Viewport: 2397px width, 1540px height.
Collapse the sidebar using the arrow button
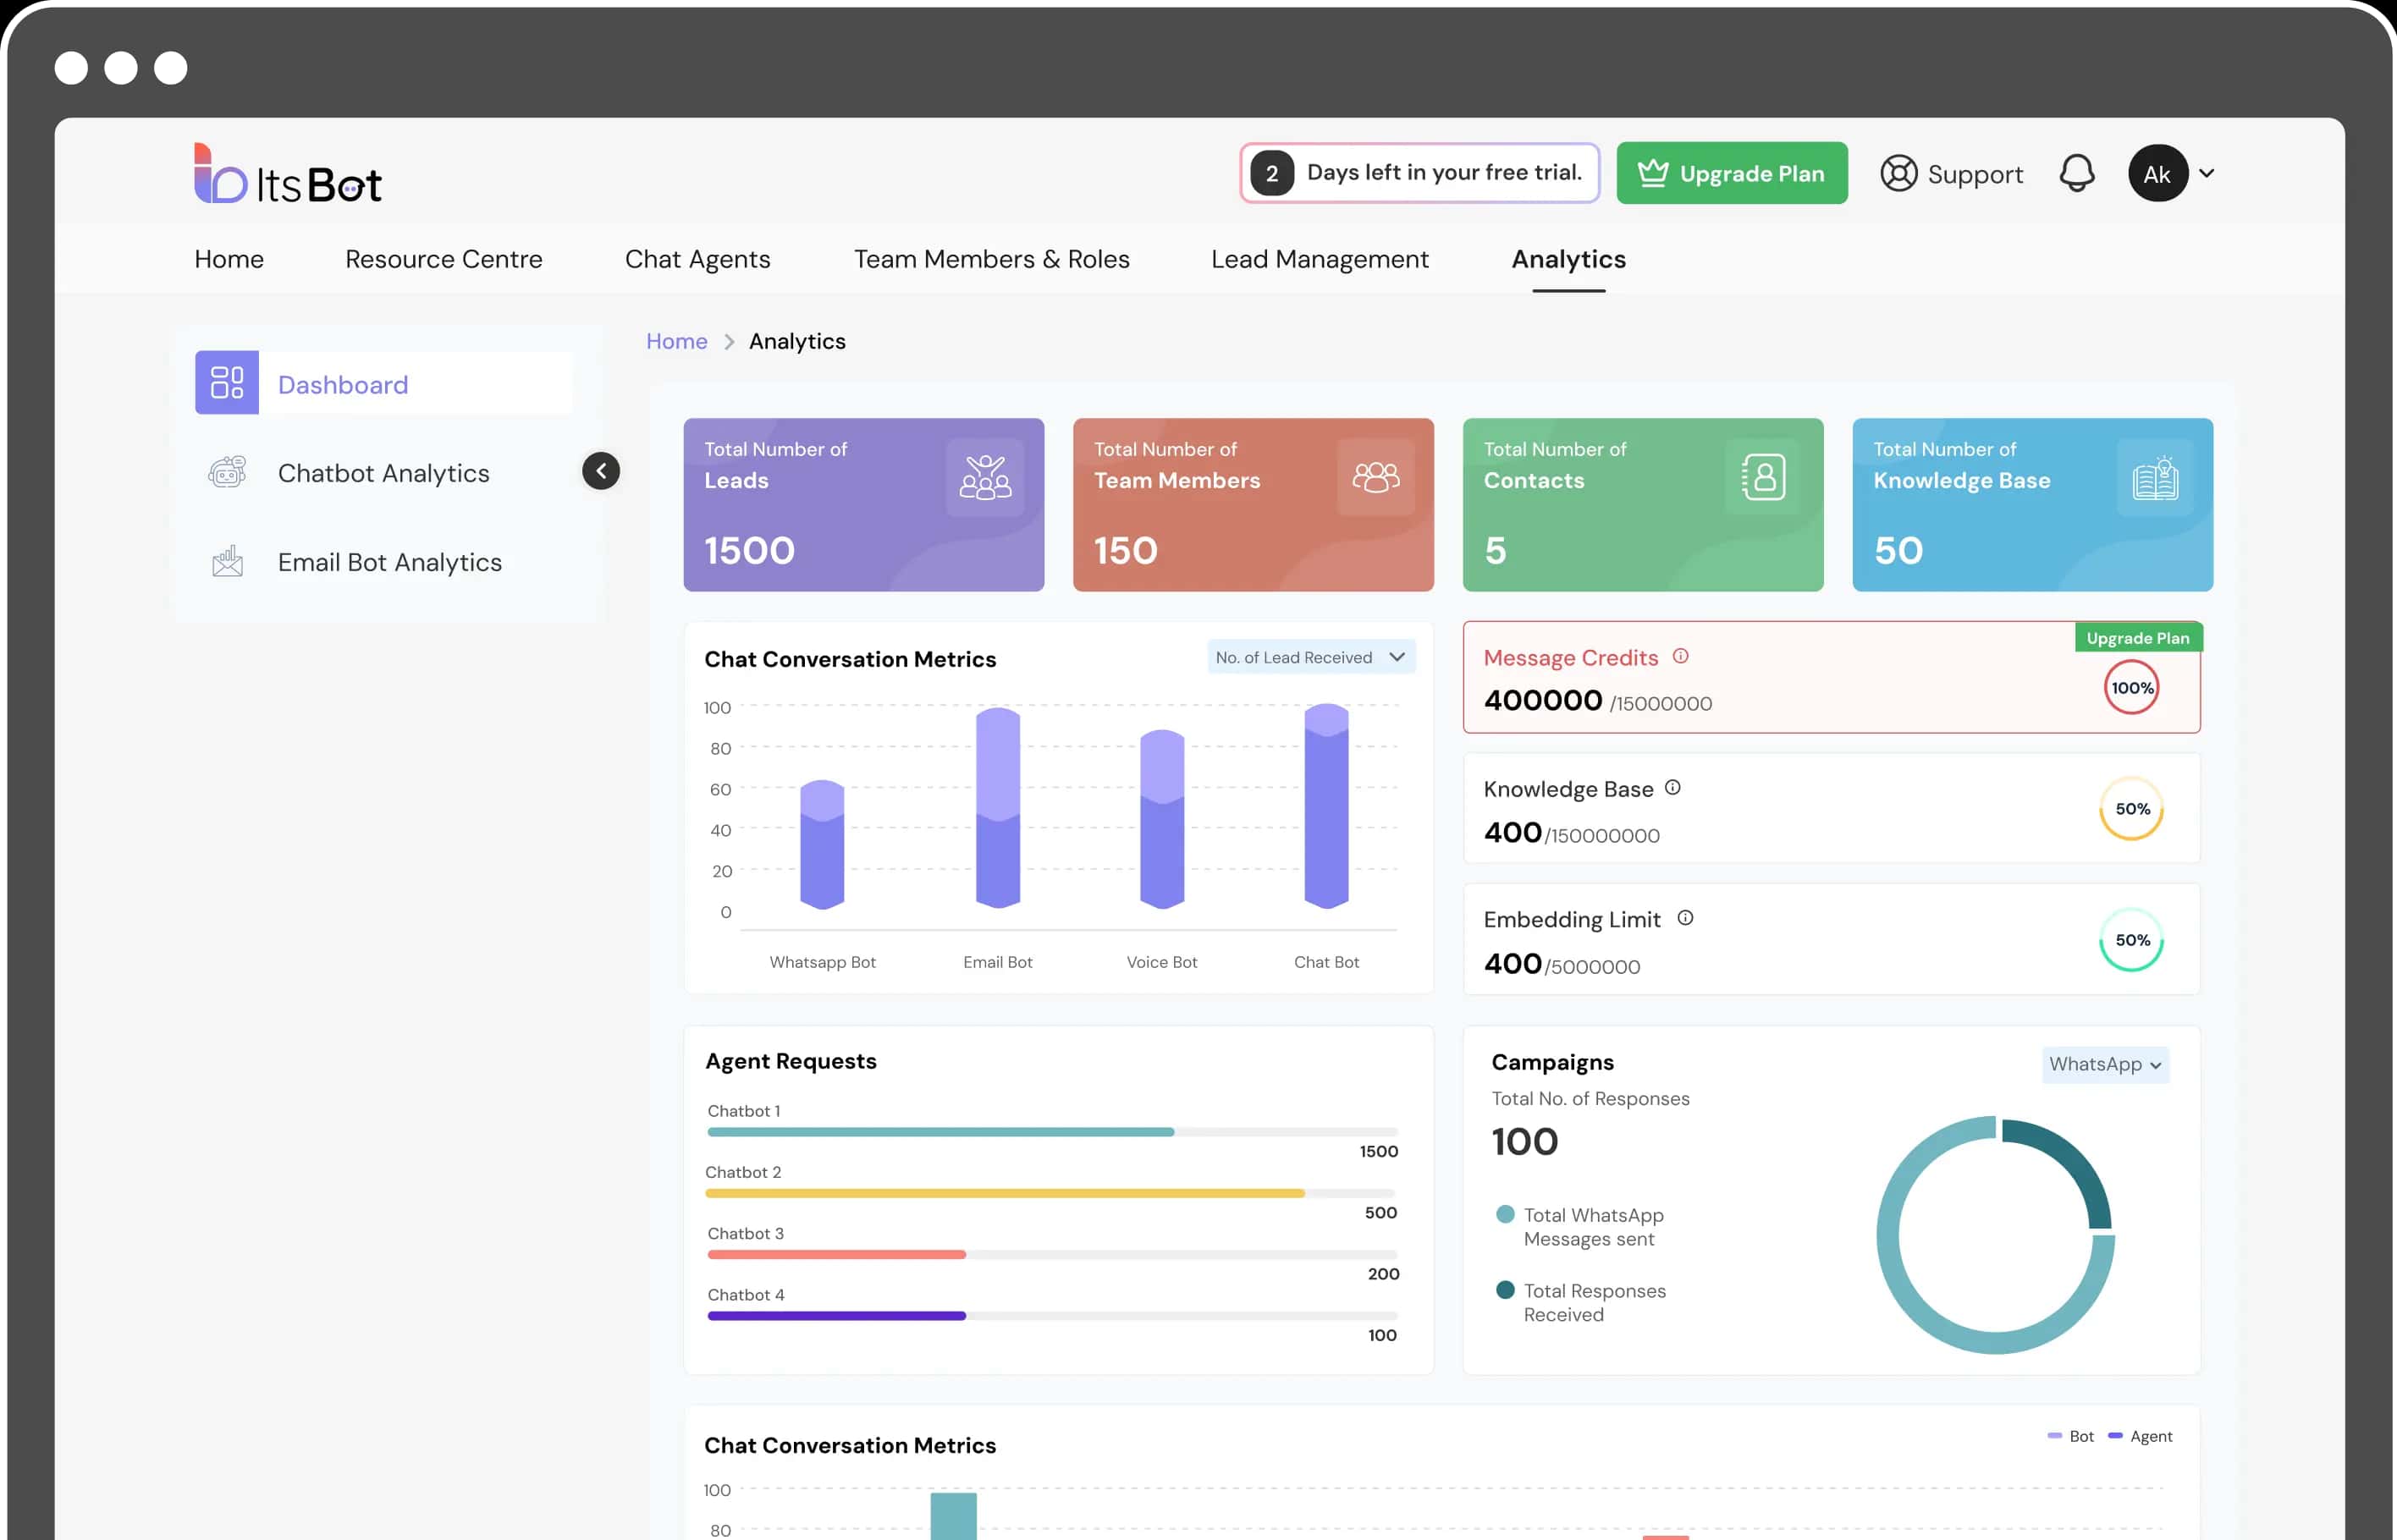601,470
